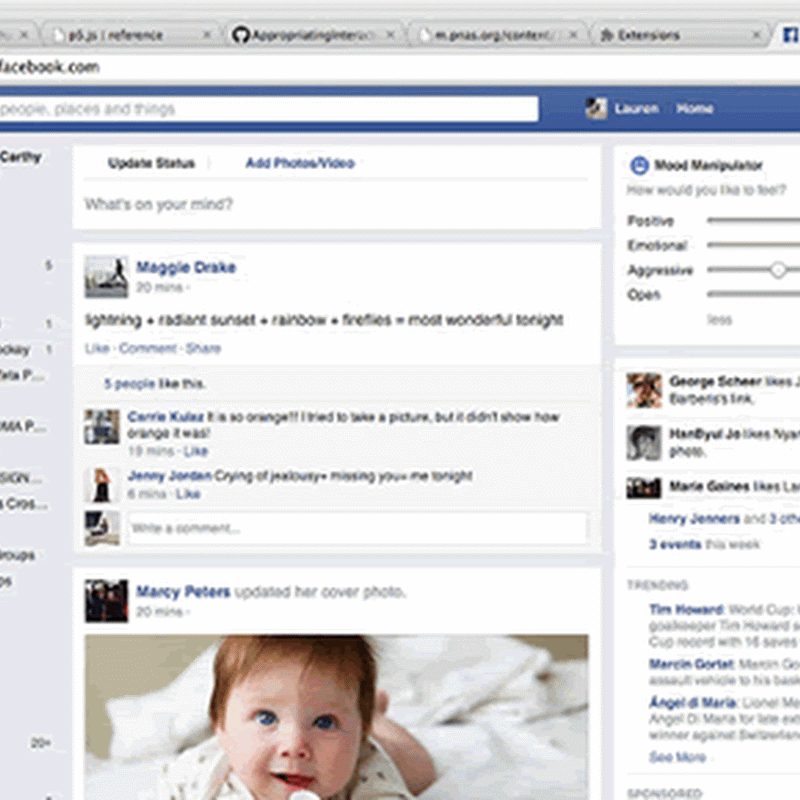This screenshot has width=800, height=800.
Task: Open Marcy Peters' name link
Action: [183, 591]
